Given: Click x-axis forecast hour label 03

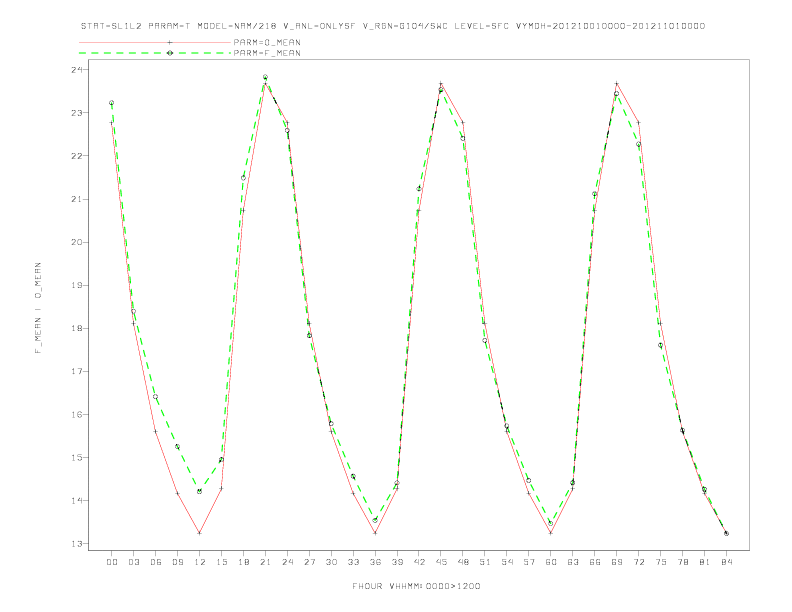Looking at the screenshot, I should 133,562.
